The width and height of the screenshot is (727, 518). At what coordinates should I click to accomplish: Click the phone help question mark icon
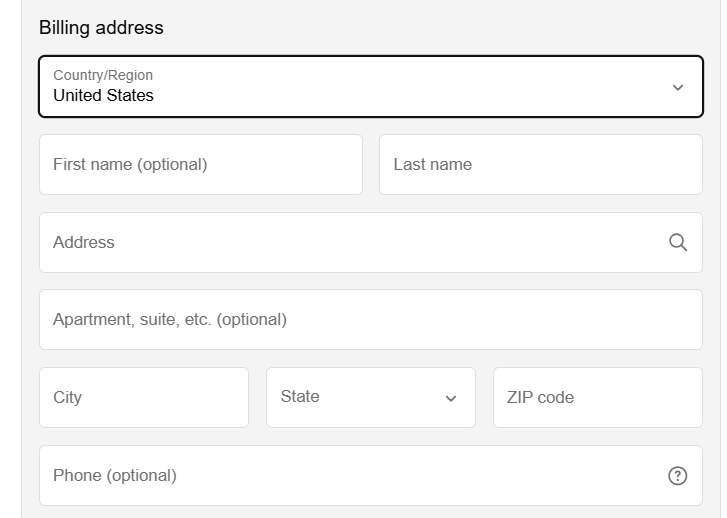point(677,476)
